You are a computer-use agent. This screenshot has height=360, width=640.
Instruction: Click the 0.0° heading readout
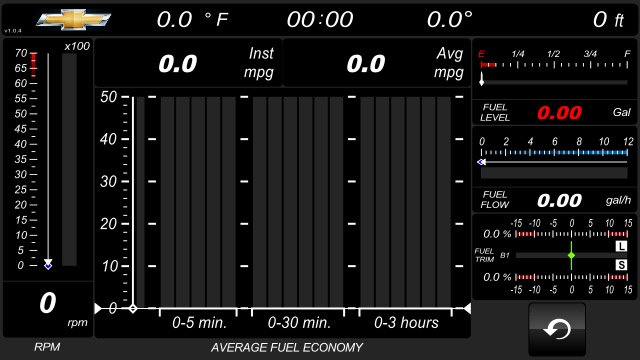tap(450, 20)
